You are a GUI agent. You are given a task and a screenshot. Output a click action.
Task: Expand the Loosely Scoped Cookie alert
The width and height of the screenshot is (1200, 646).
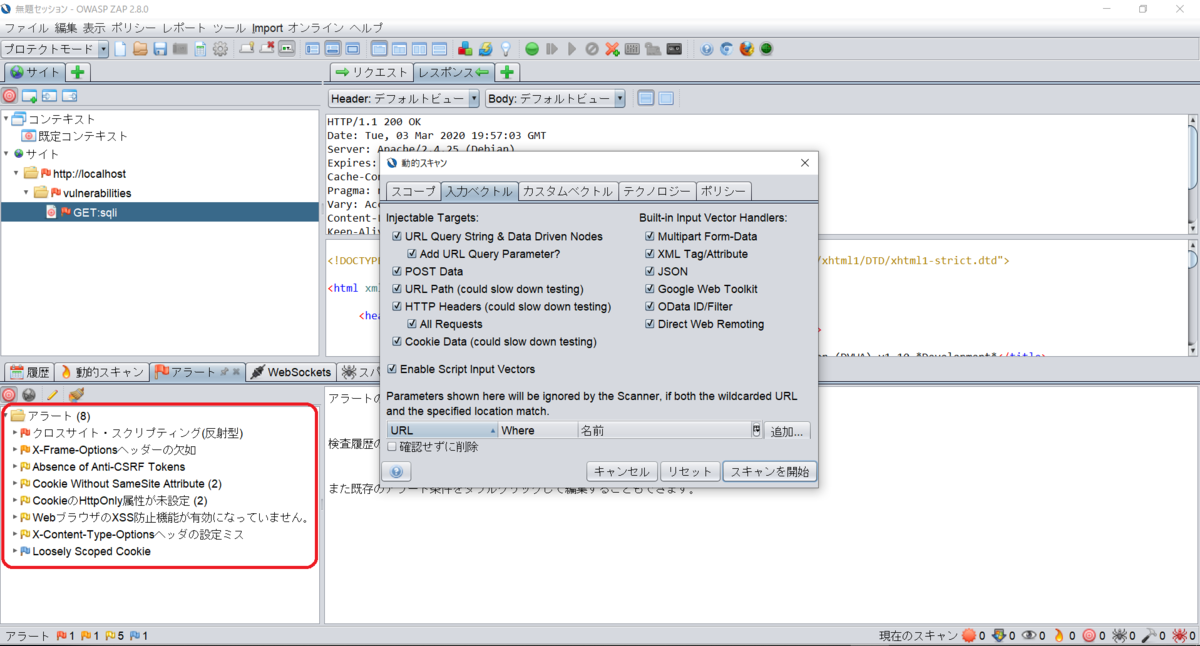pos(15,551)
